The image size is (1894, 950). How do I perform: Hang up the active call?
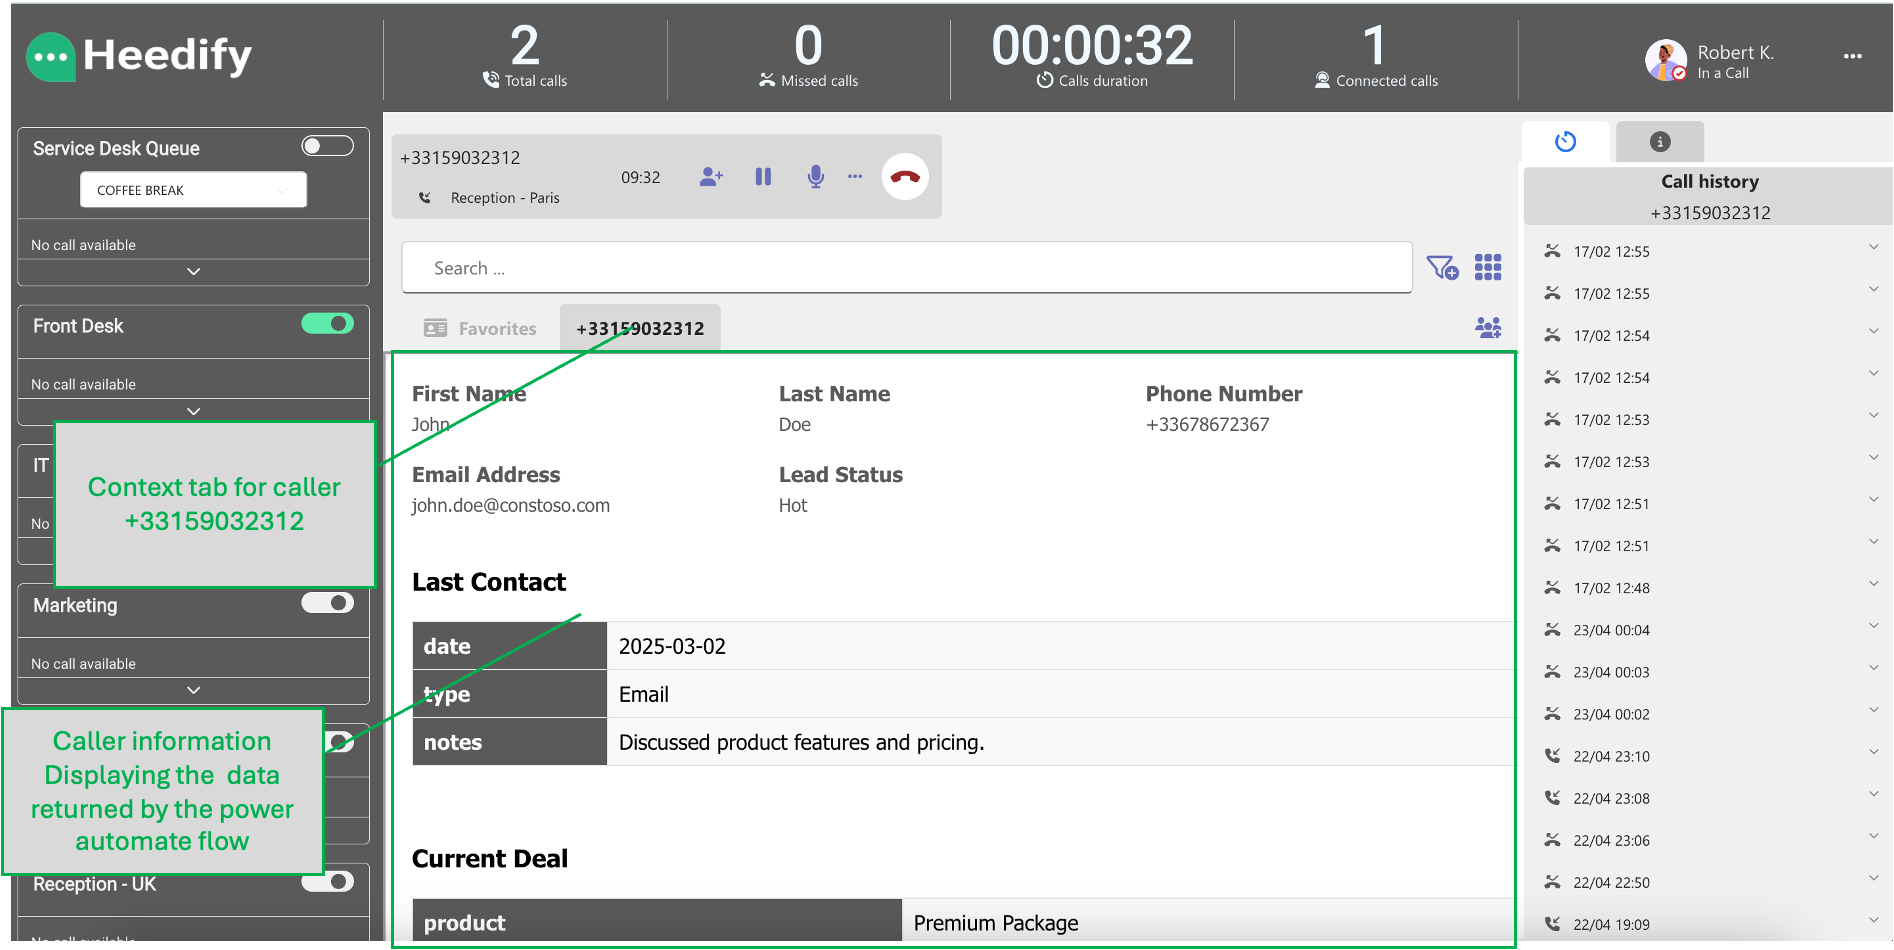click(905, 177)
